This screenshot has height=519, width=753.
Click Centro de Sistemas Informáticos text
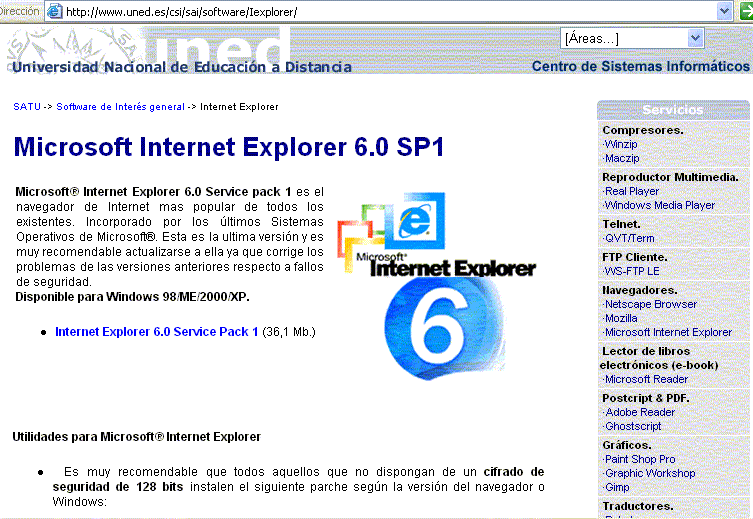coord(641,66)
